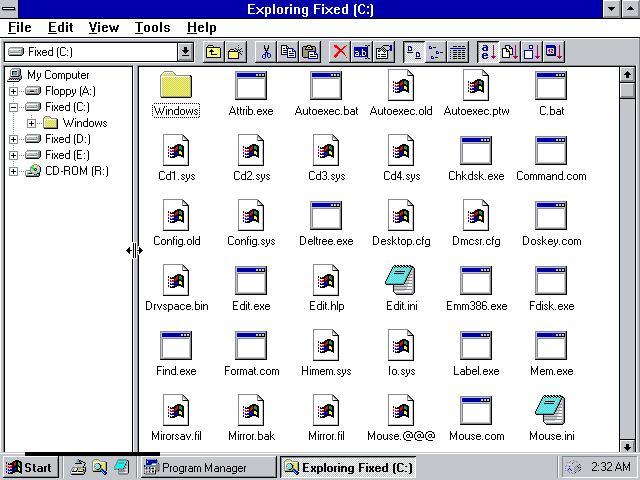
Task: Delete with red X icon
Action: coord(340,52)
